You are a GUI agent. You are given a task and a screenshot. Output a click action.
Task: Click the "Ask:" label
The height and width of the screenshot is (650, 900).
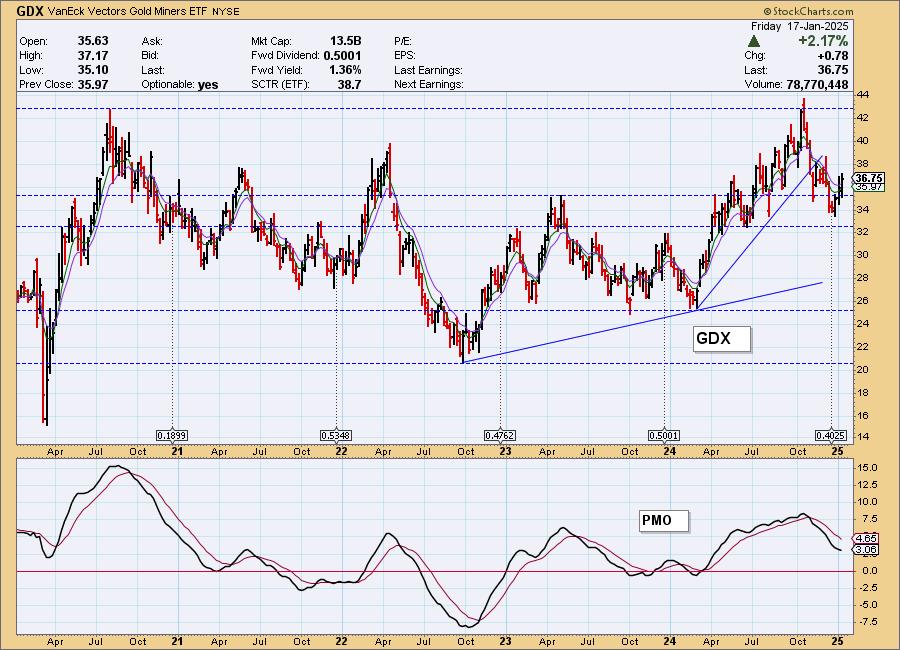(152, 41)
